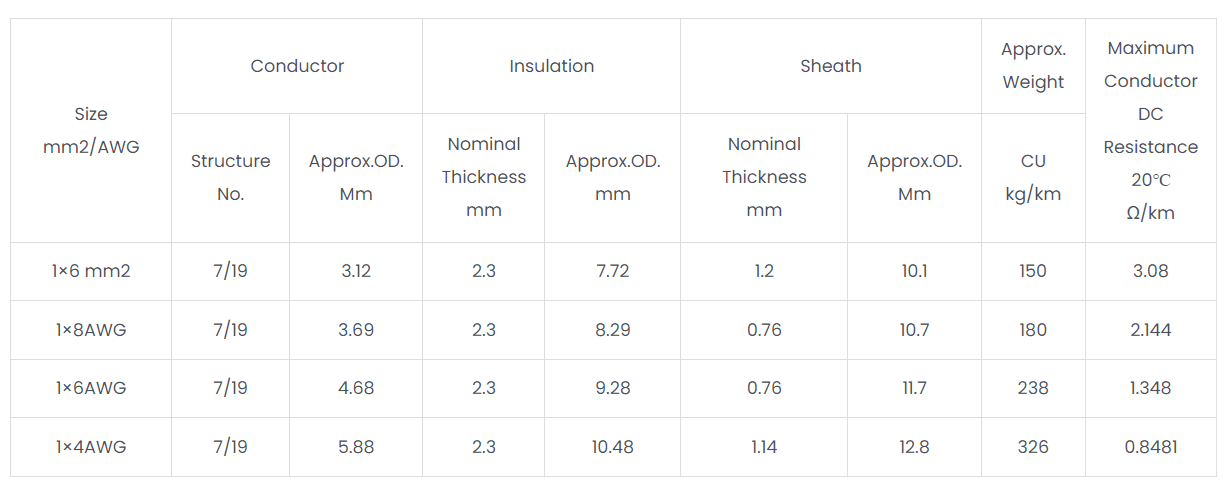Select the 1×6 mm2 row label
Image resolution: width=1232 pixels, height=485 pixels.
click(91, 271)
